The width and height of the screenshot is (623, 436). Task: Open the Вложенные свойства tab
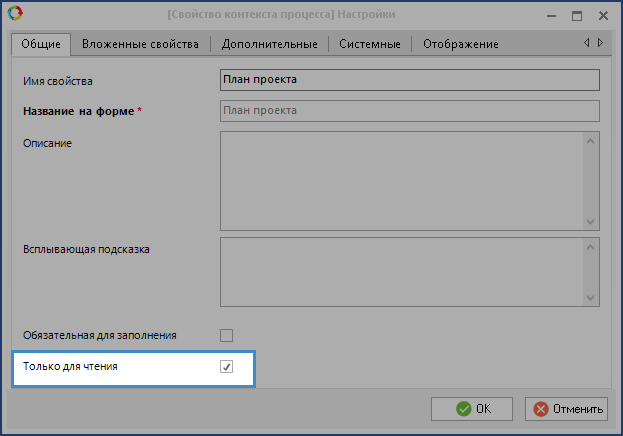click(141, 44)
